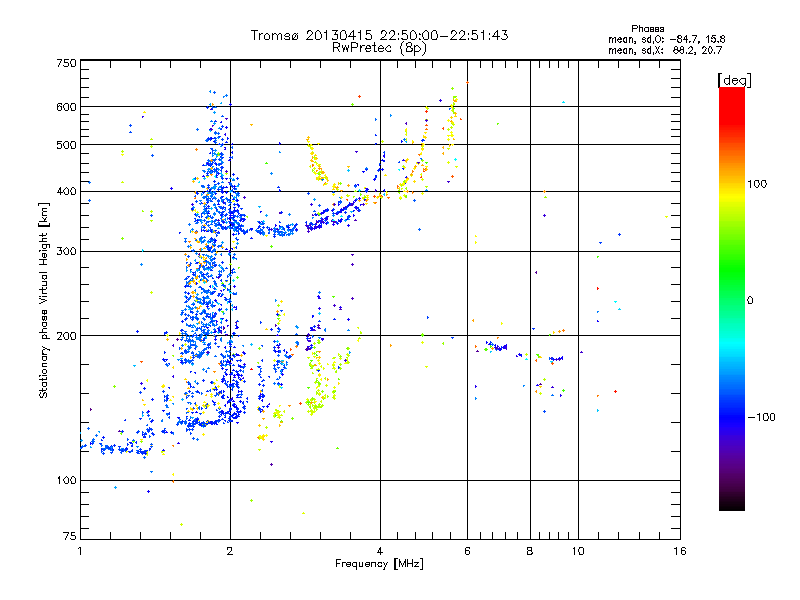The width and height of the screenshot is (800, 600).
Task: Click the x-axis "10" MHz tick label
Action: coord(578,551)
